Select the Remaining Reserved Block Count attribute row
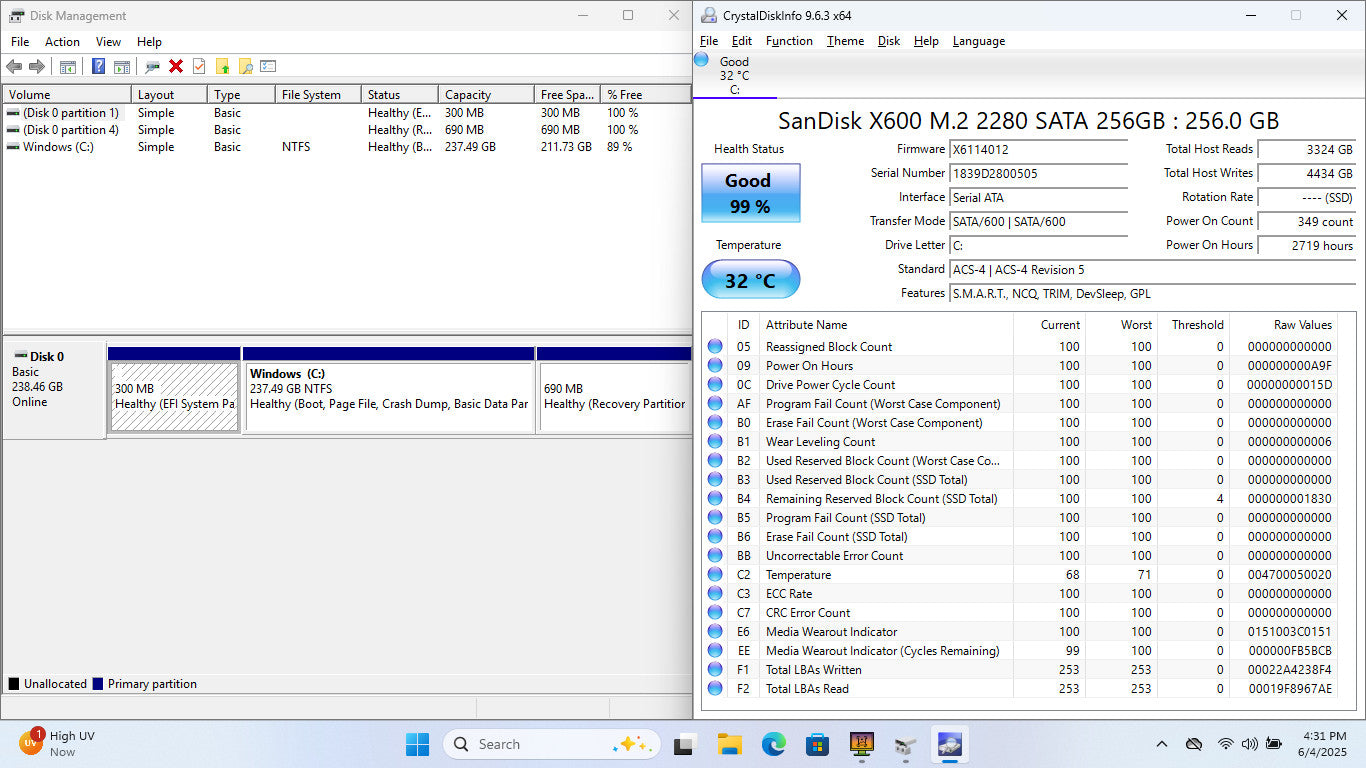 1020,498
